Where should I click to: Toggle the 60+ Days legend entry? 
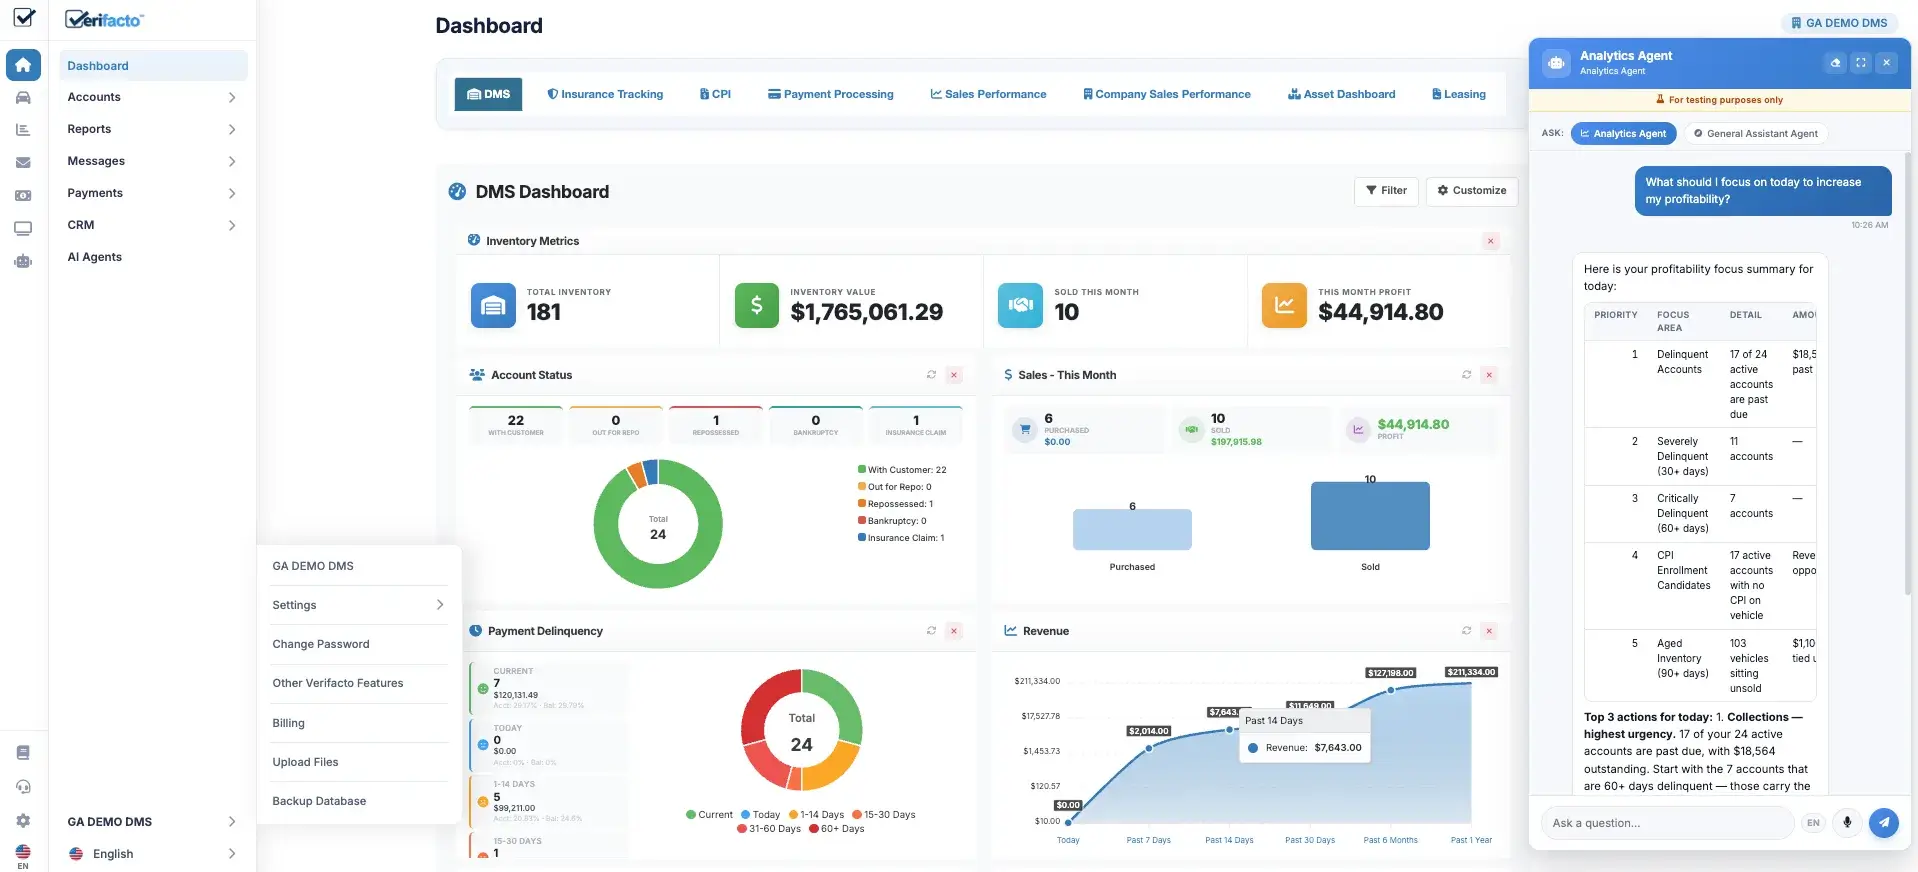(x=836, y=829)
